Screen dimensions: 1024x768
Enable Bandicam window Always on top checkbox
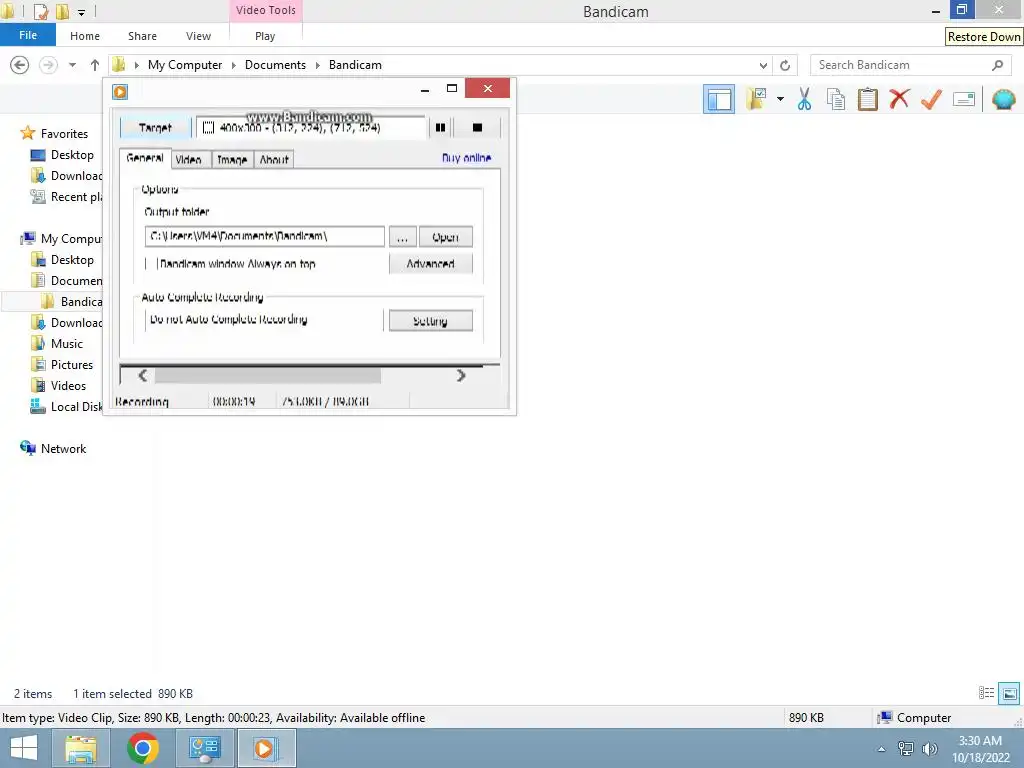click(x=150, y=264)
